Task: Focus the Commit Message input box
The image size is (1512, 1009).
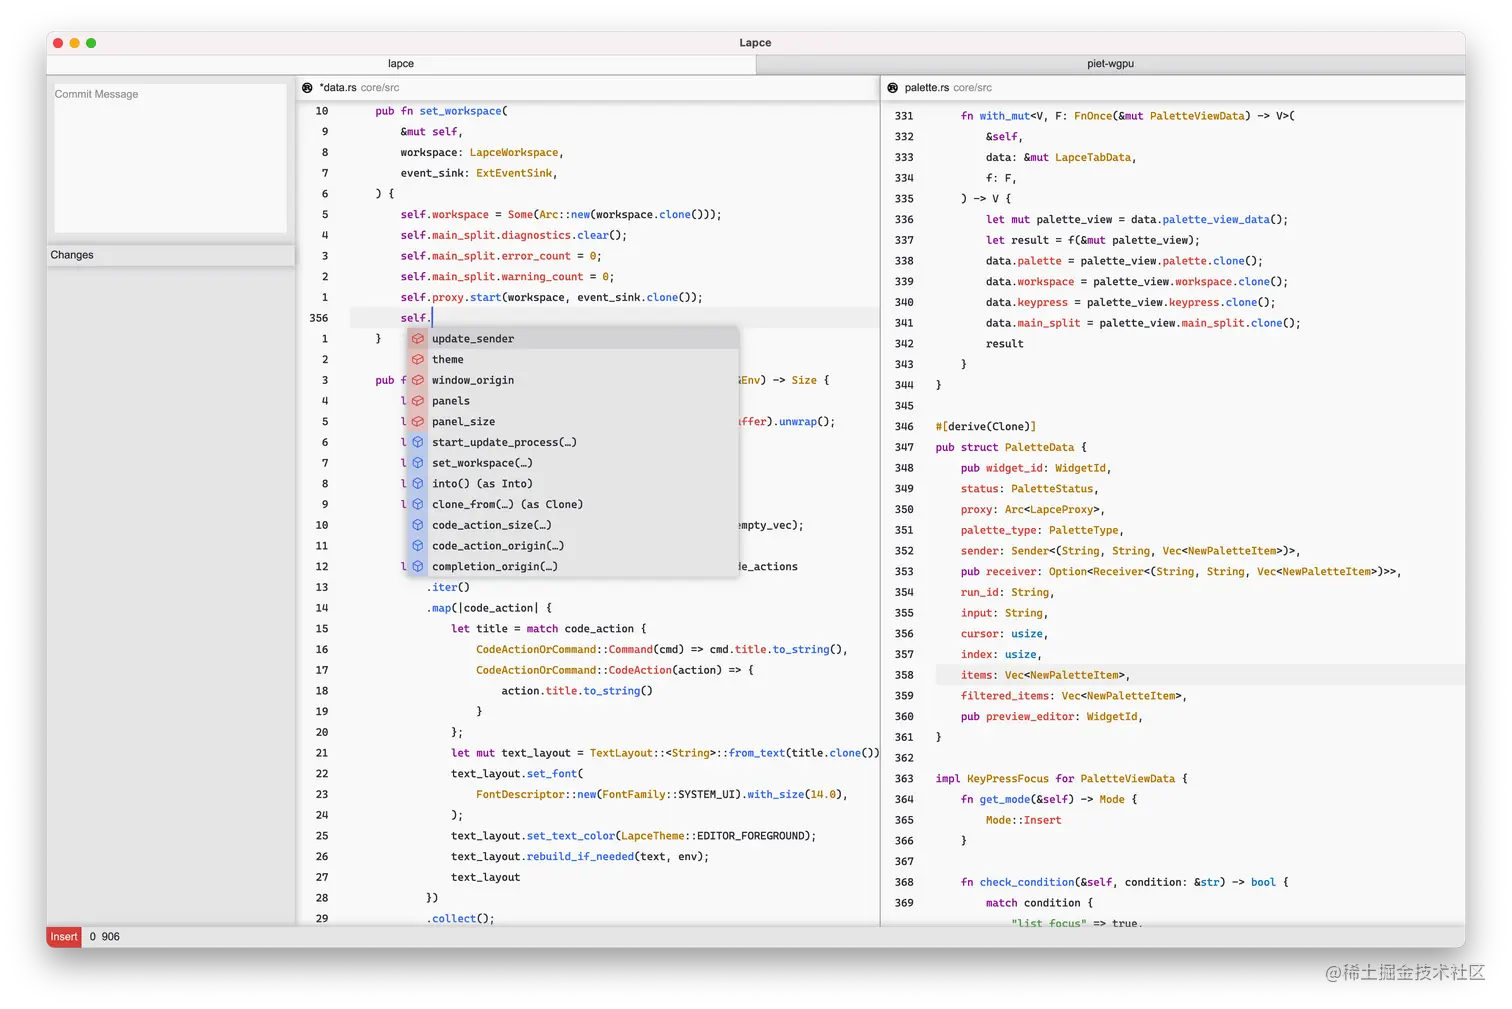Action: pyautogui.click(x=170, y=158)
